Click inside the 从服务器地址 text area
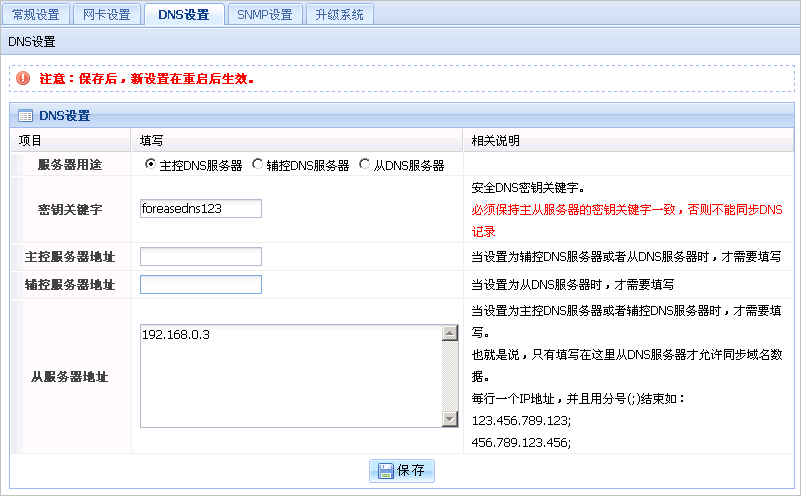This screenshot has width=801, height=496. (290, 376)
